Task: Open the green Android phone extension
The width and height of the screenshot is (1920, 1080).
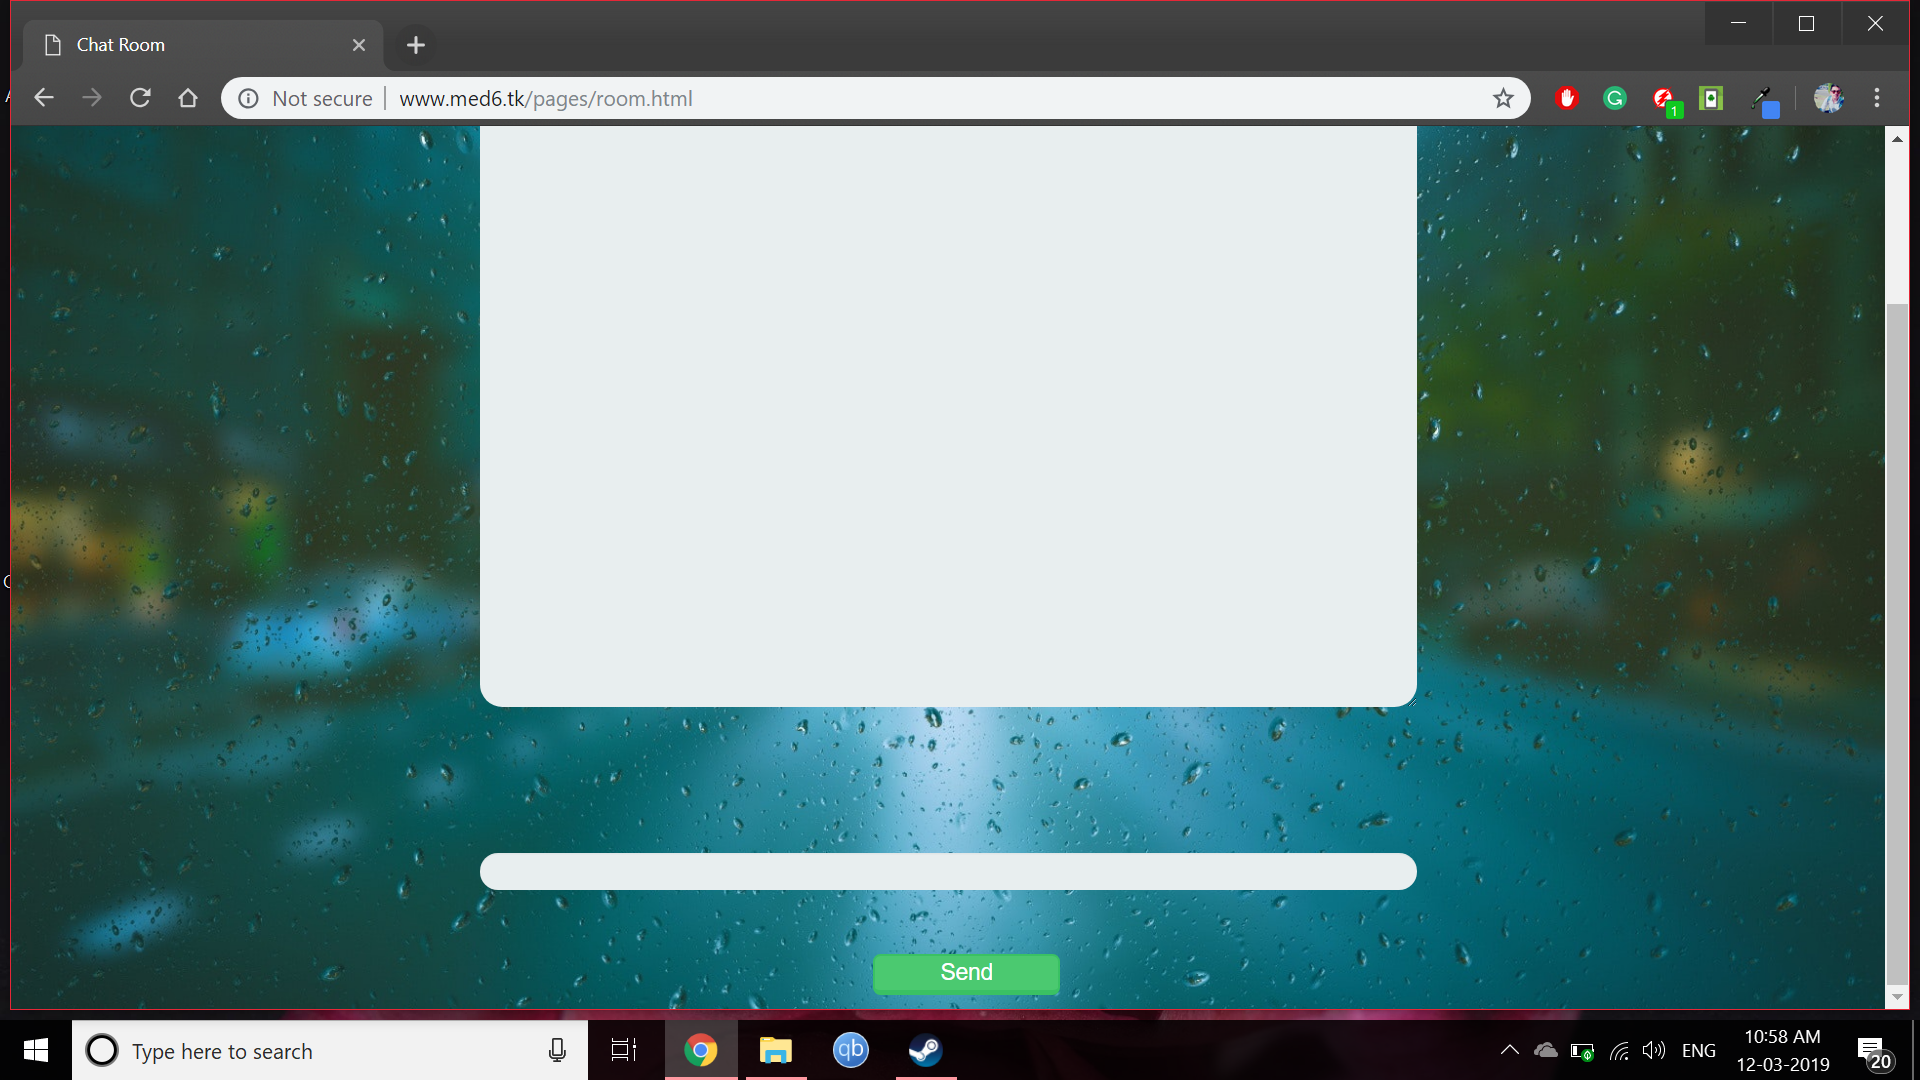Action: (x=1711, y=98)
